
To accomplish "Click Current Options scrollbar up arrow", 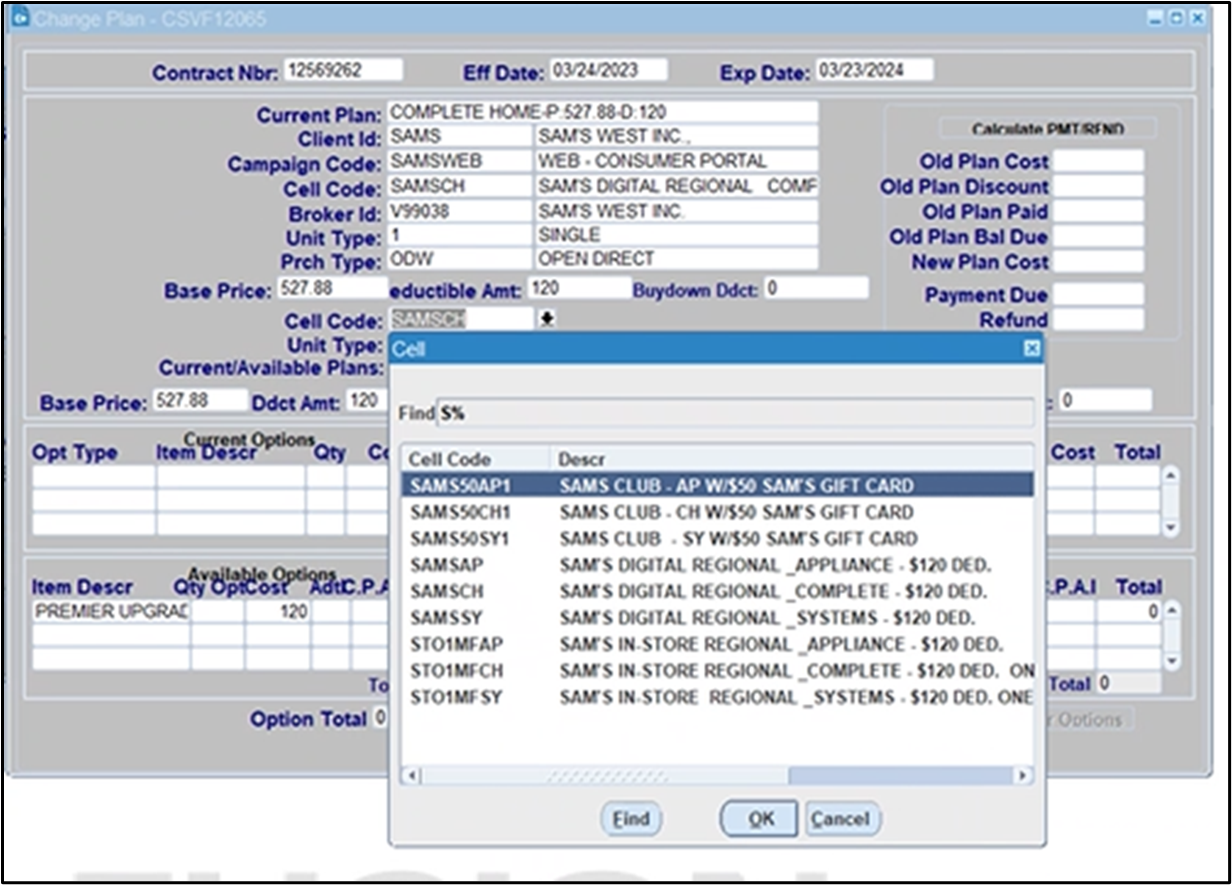I will click(1170, 475).
